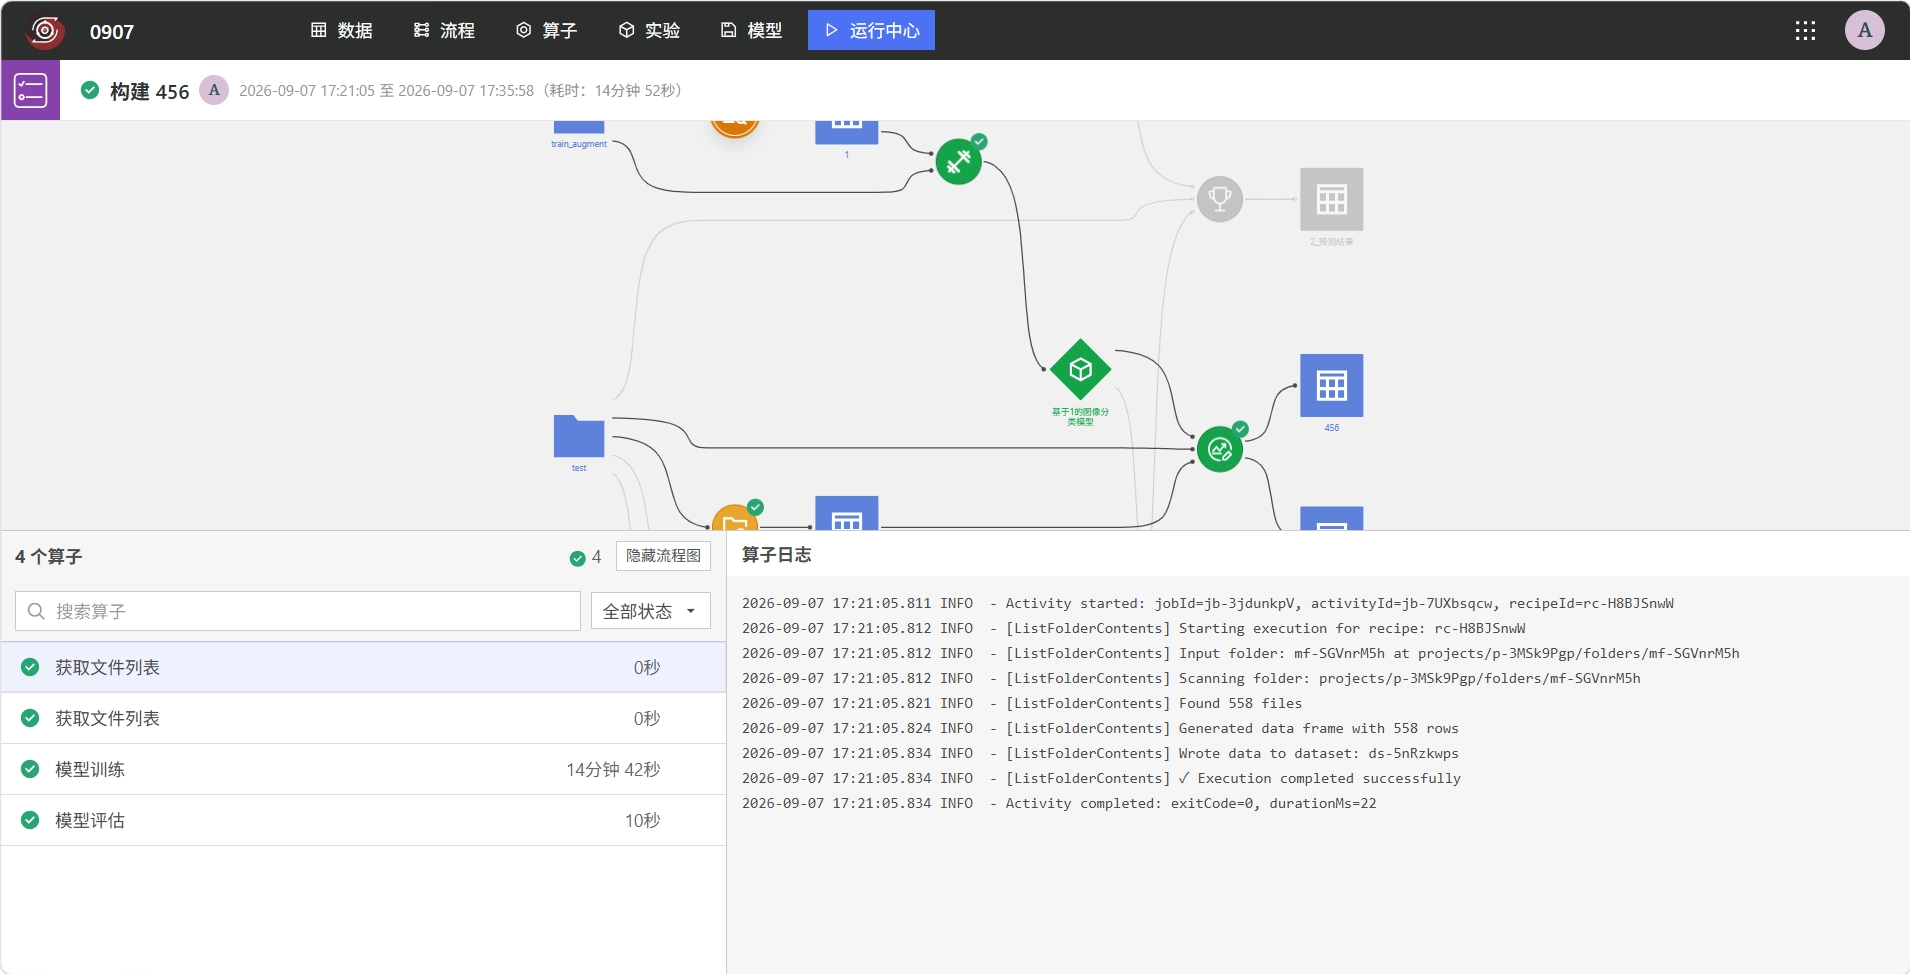Select the second 获取文件列表 row
Image resolution: width=1910 pixels, height=974 pixels.
(x=363, y=718)
